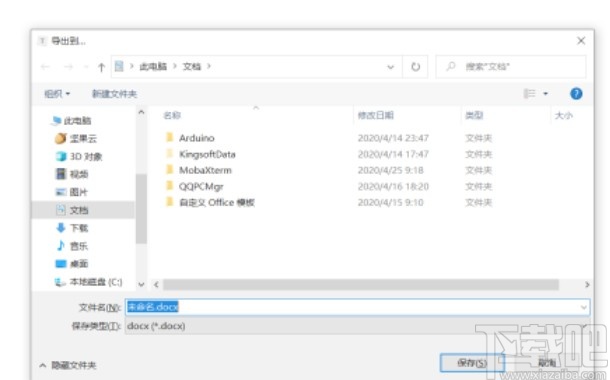610x380 pixels.
Task: Open the 保存类型 docx dropdown
Action: [x=357, y=326]
